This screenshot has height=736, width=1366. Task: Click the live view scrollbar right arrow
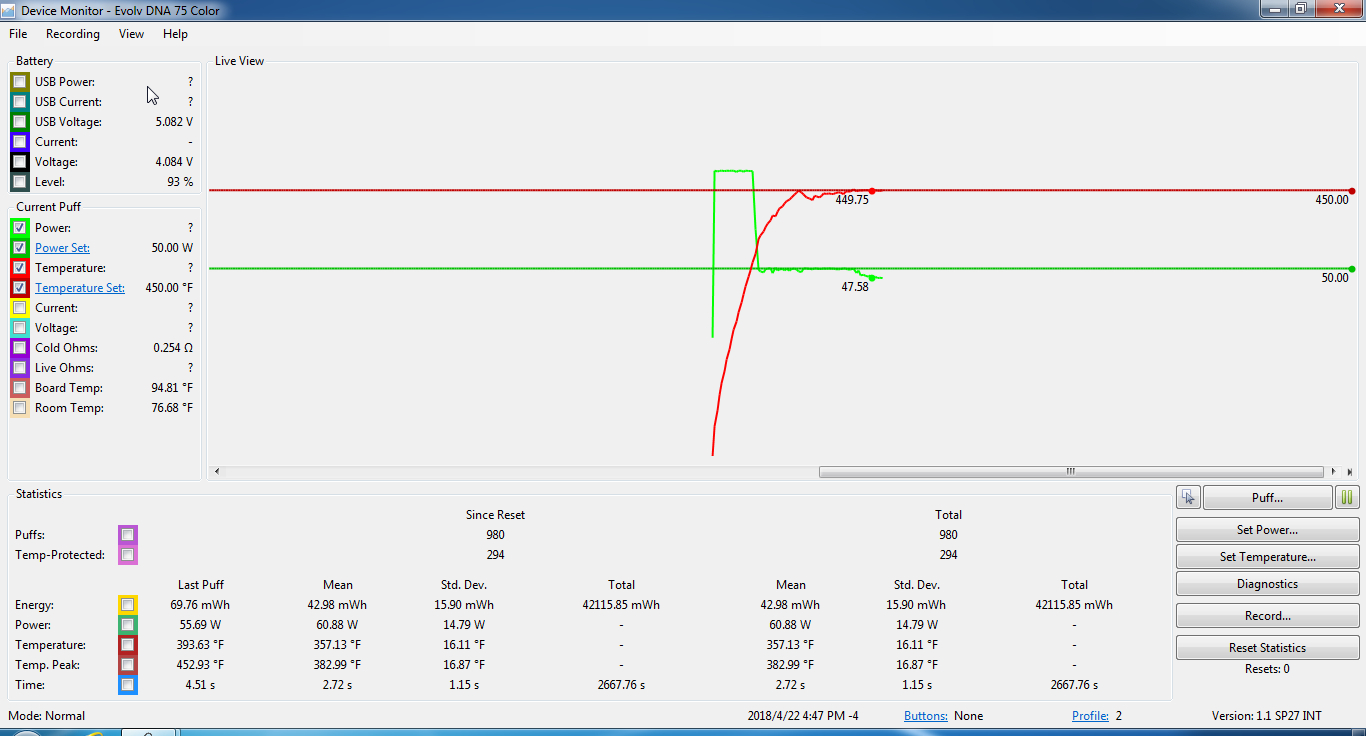(x=1333, y=471)
